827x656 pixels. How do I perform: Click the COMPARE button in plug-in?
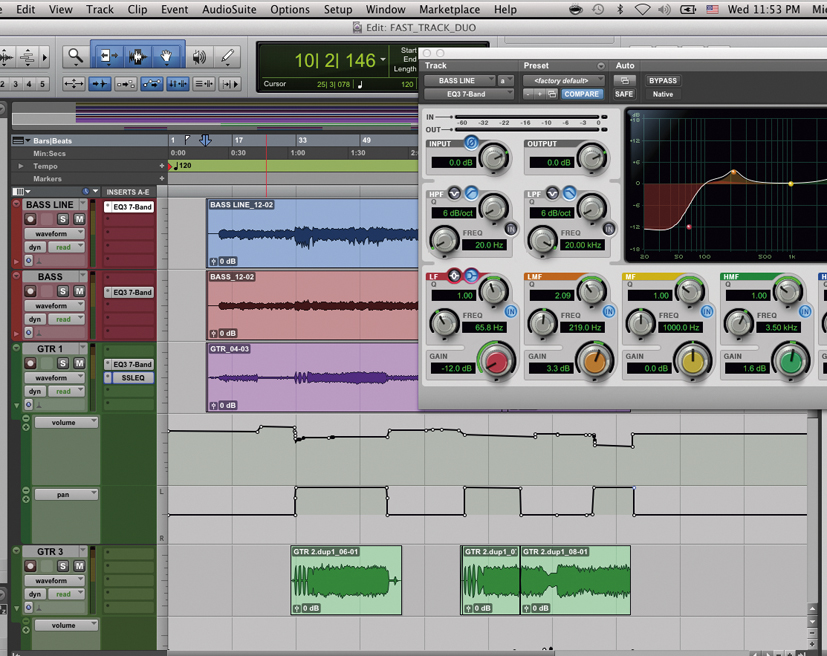[x=581, y=94]
